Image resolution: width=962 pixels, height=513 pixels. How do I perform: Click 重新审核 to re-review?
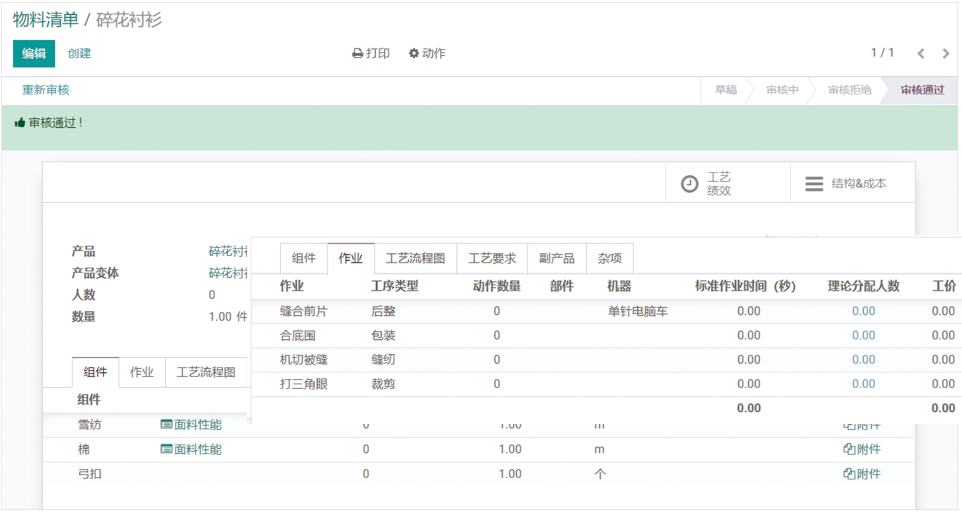coord(46,90)
